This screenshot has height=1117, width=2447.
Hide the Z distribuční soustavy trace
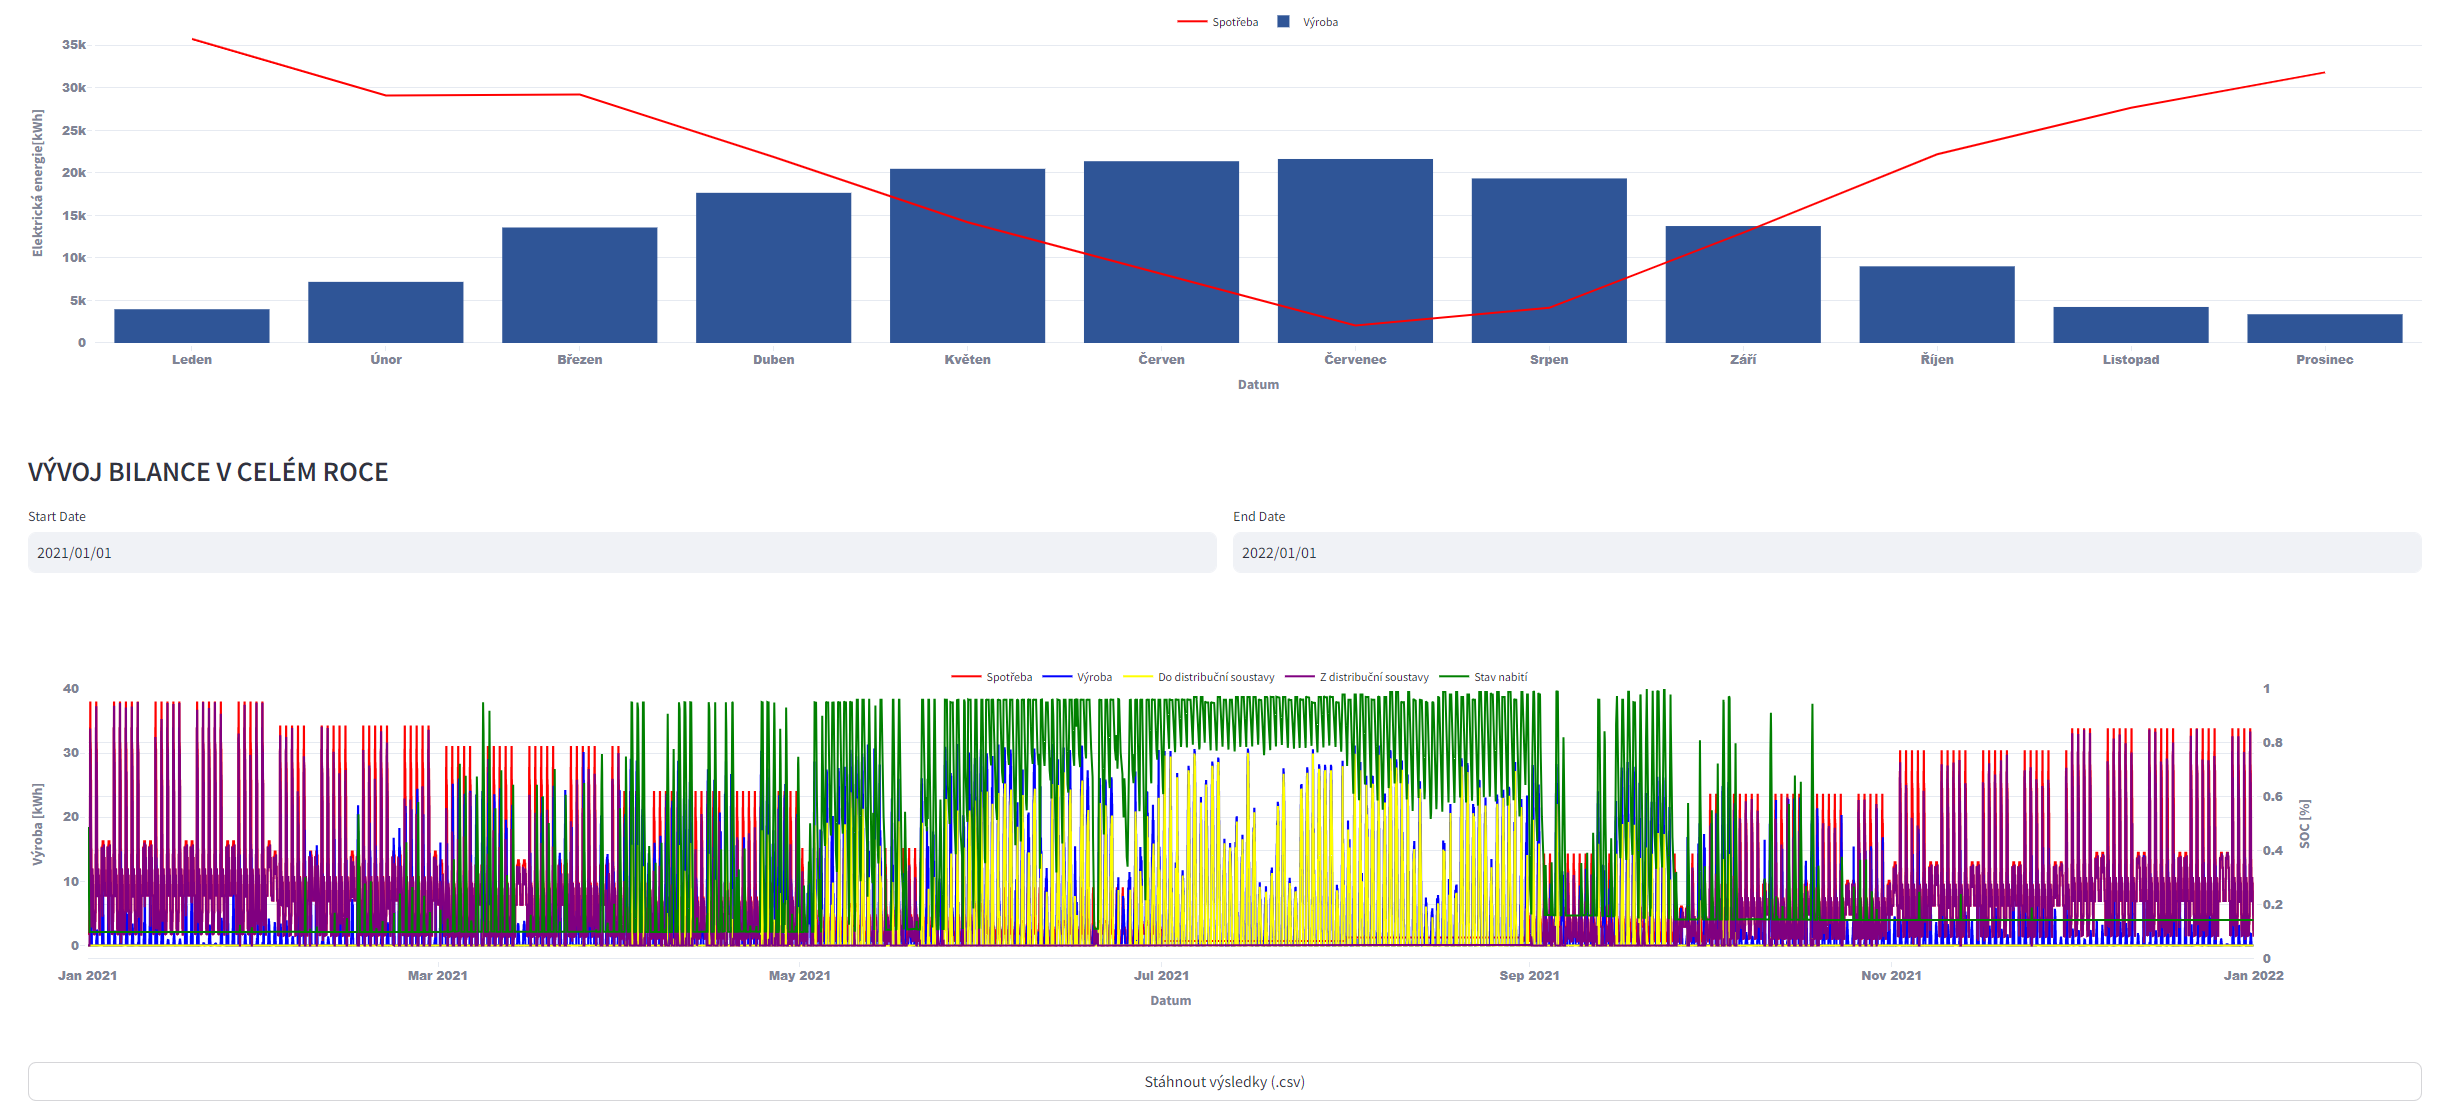pos(1357,677)
